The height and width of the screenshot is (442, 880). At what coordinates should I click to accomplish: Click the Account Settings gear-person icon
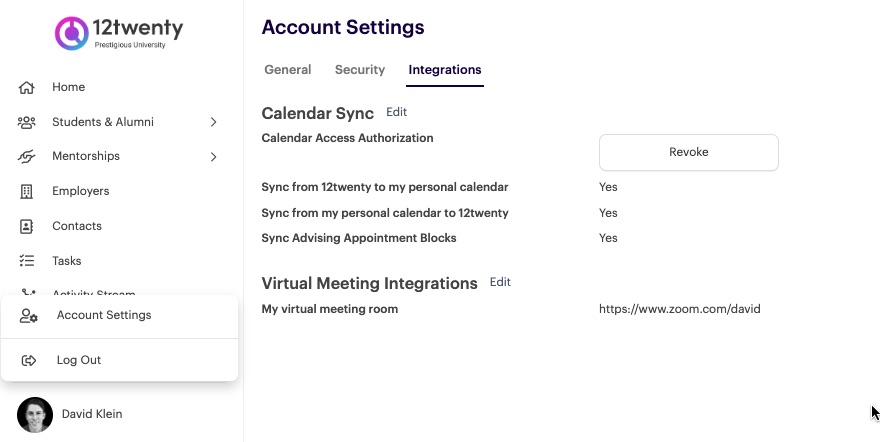point(29,316)
